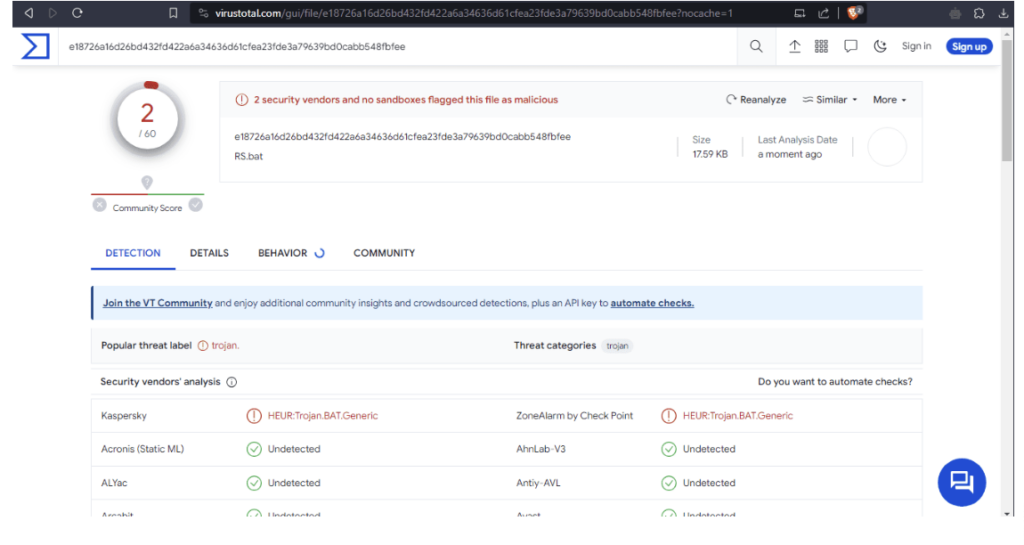The image size is (1024, 545).
Task: Switch to the DETECTION tab
Action: click(x=133, y=253)
